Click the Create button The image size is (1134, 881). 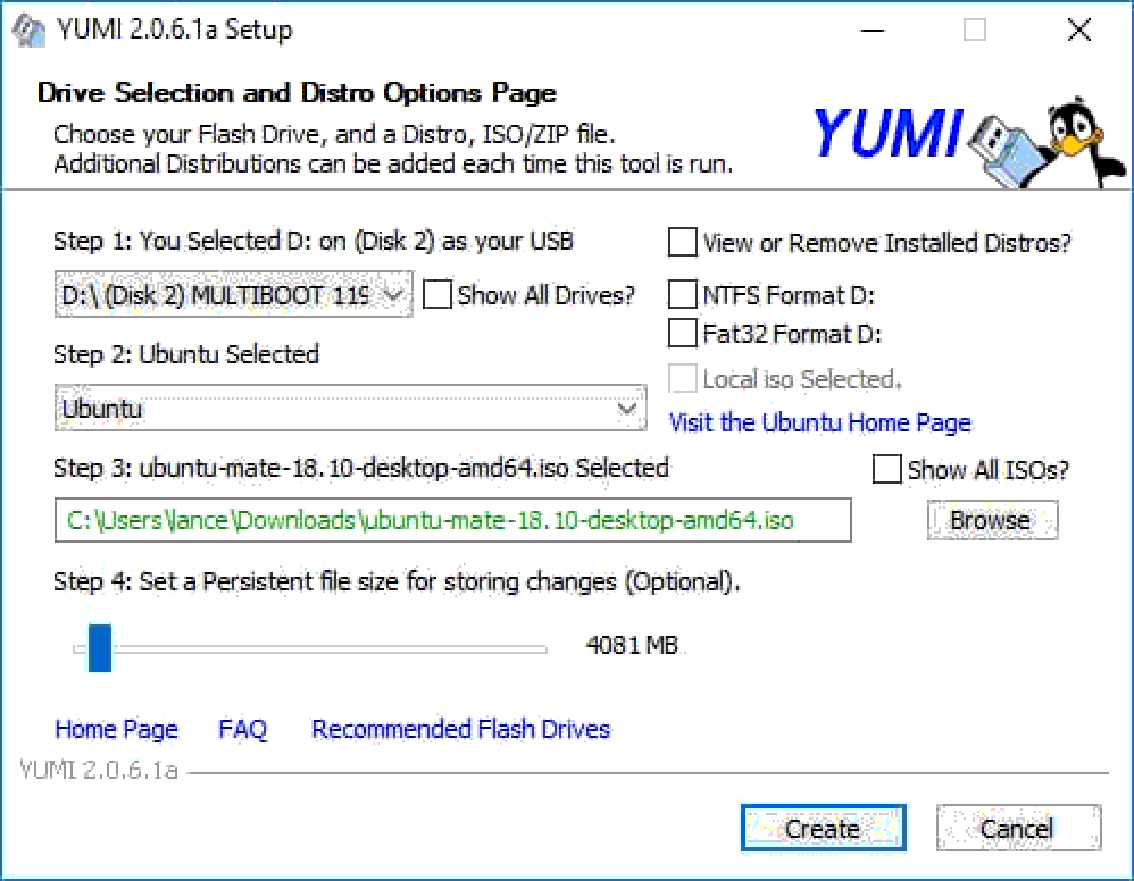tap(823, 828)
